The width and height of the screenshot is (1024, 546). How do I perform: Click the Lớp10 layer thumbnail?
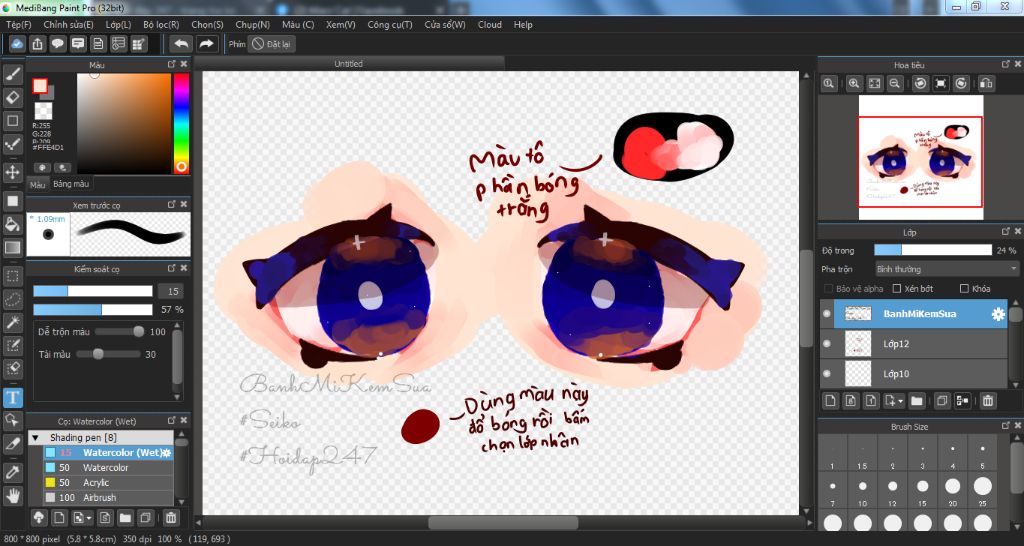tap(858, 373)
